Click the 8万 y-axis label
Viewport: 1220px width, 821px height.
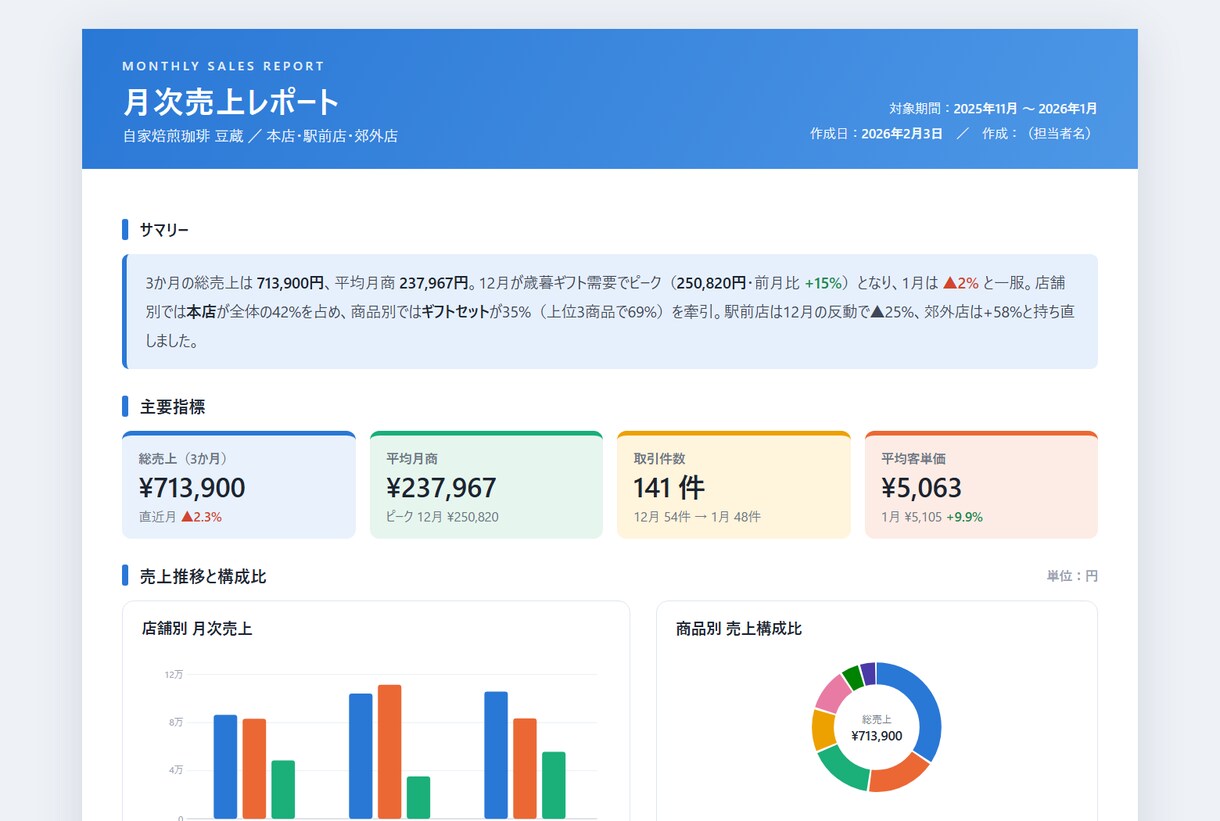point(176,722)
